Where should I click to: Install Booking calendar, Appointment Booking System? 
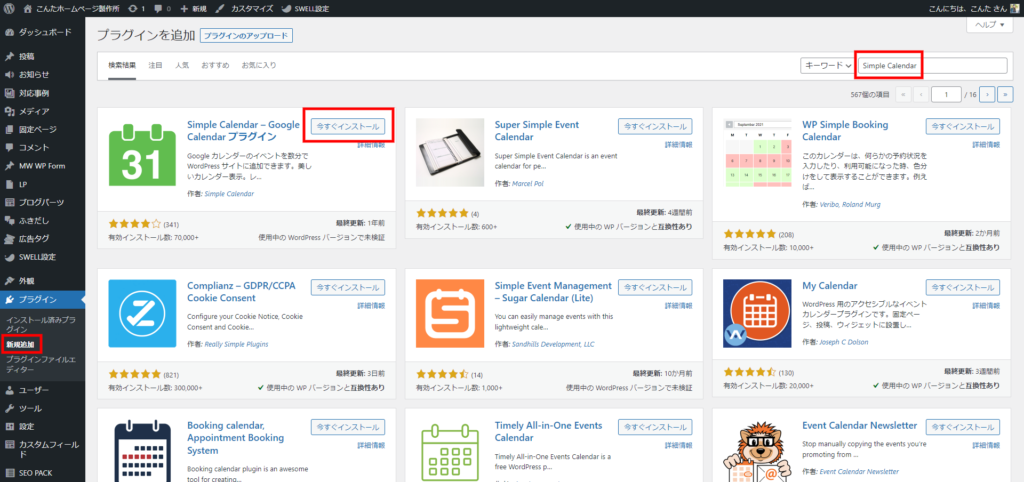tap(347, 427)
